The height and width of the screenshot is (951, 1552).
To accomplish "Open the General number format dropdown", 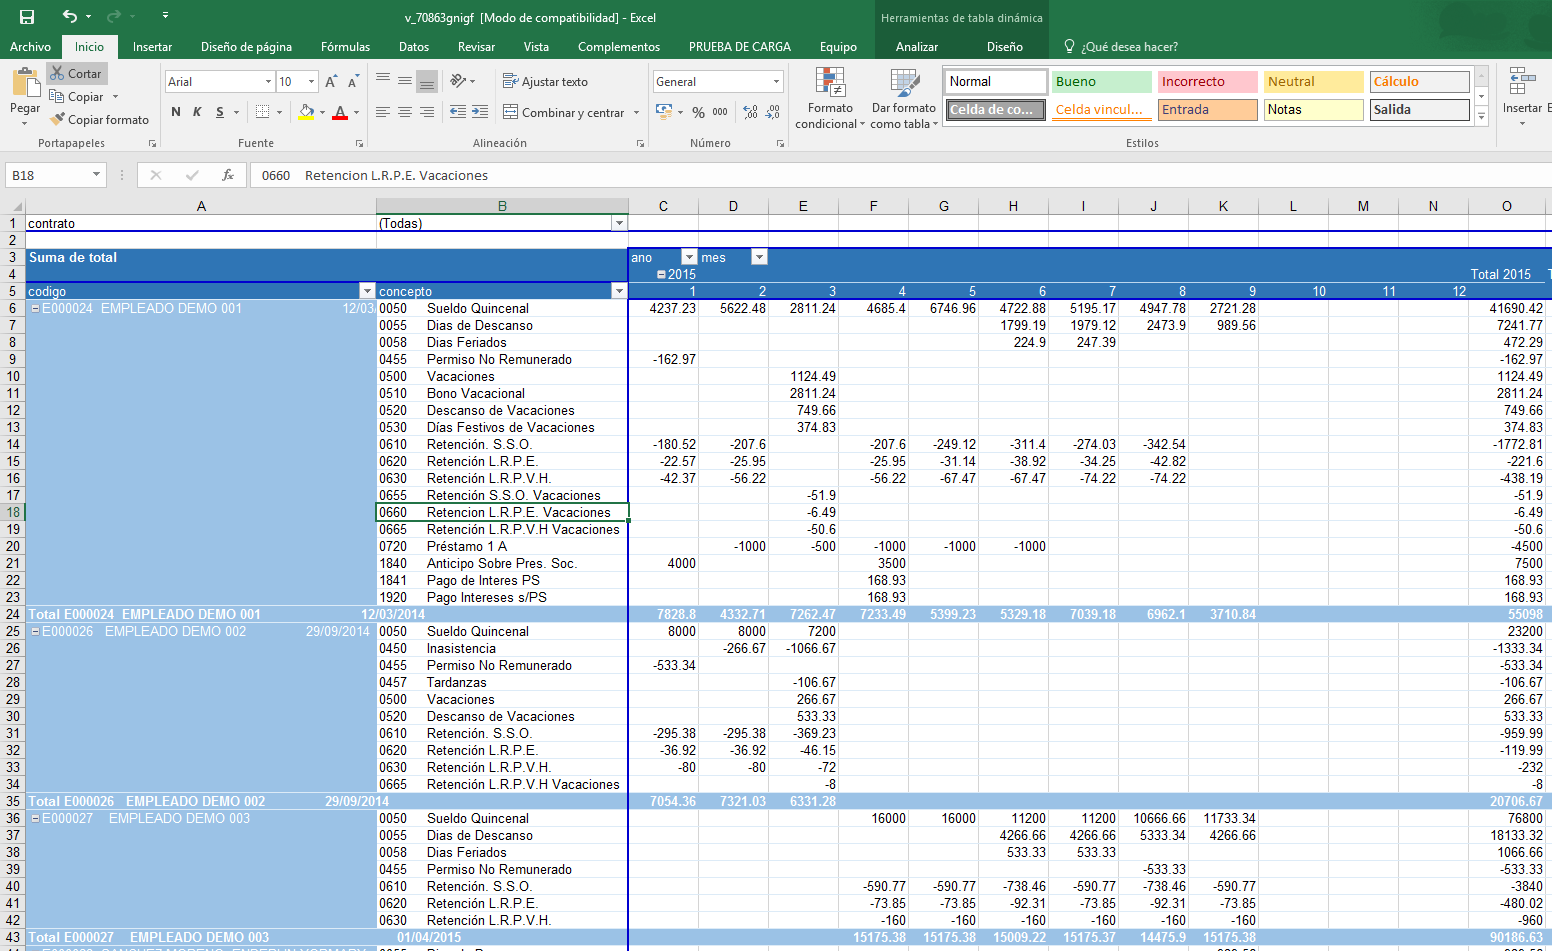I will pyautogui.click(x=776, y=82).
